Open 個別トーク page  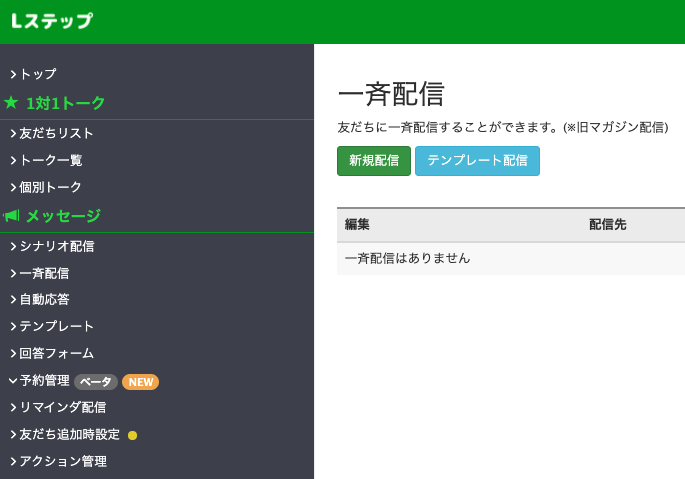pyautogui.click(x=51, y=187)
